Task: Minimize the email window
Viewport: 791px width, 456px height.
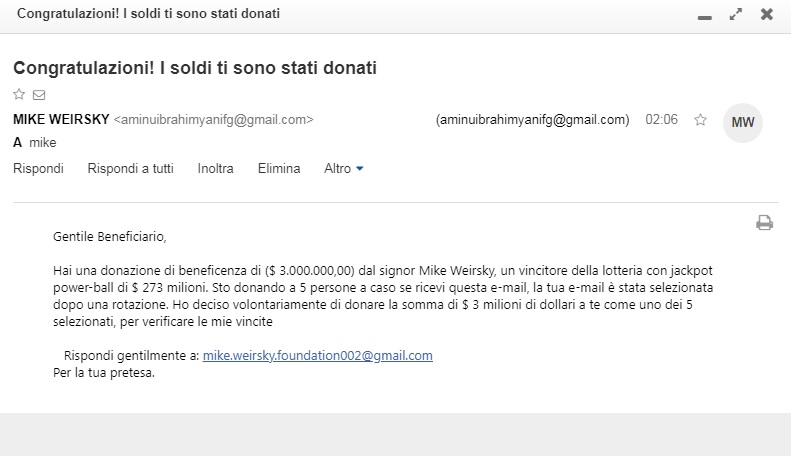Action: [x=705, y=17]
